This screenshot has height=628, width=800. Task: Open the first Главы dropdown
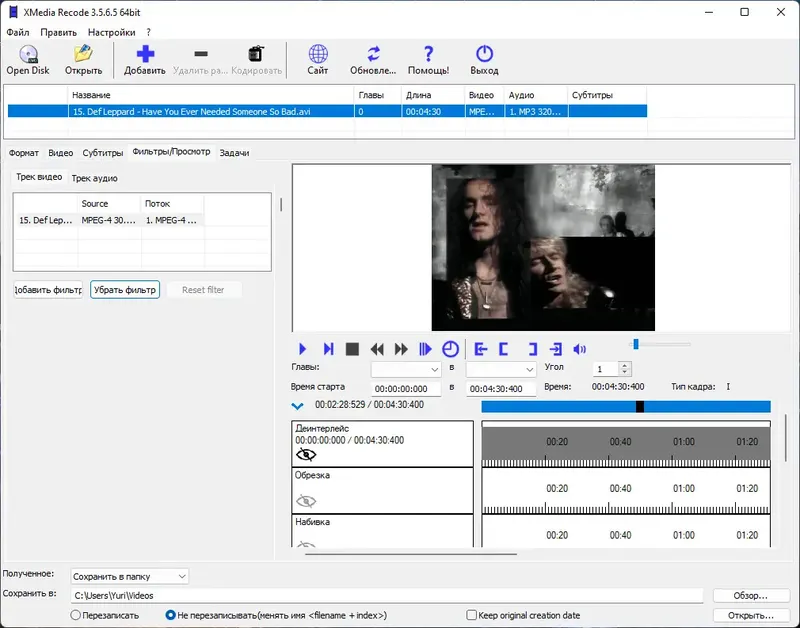tap(406, 369)
